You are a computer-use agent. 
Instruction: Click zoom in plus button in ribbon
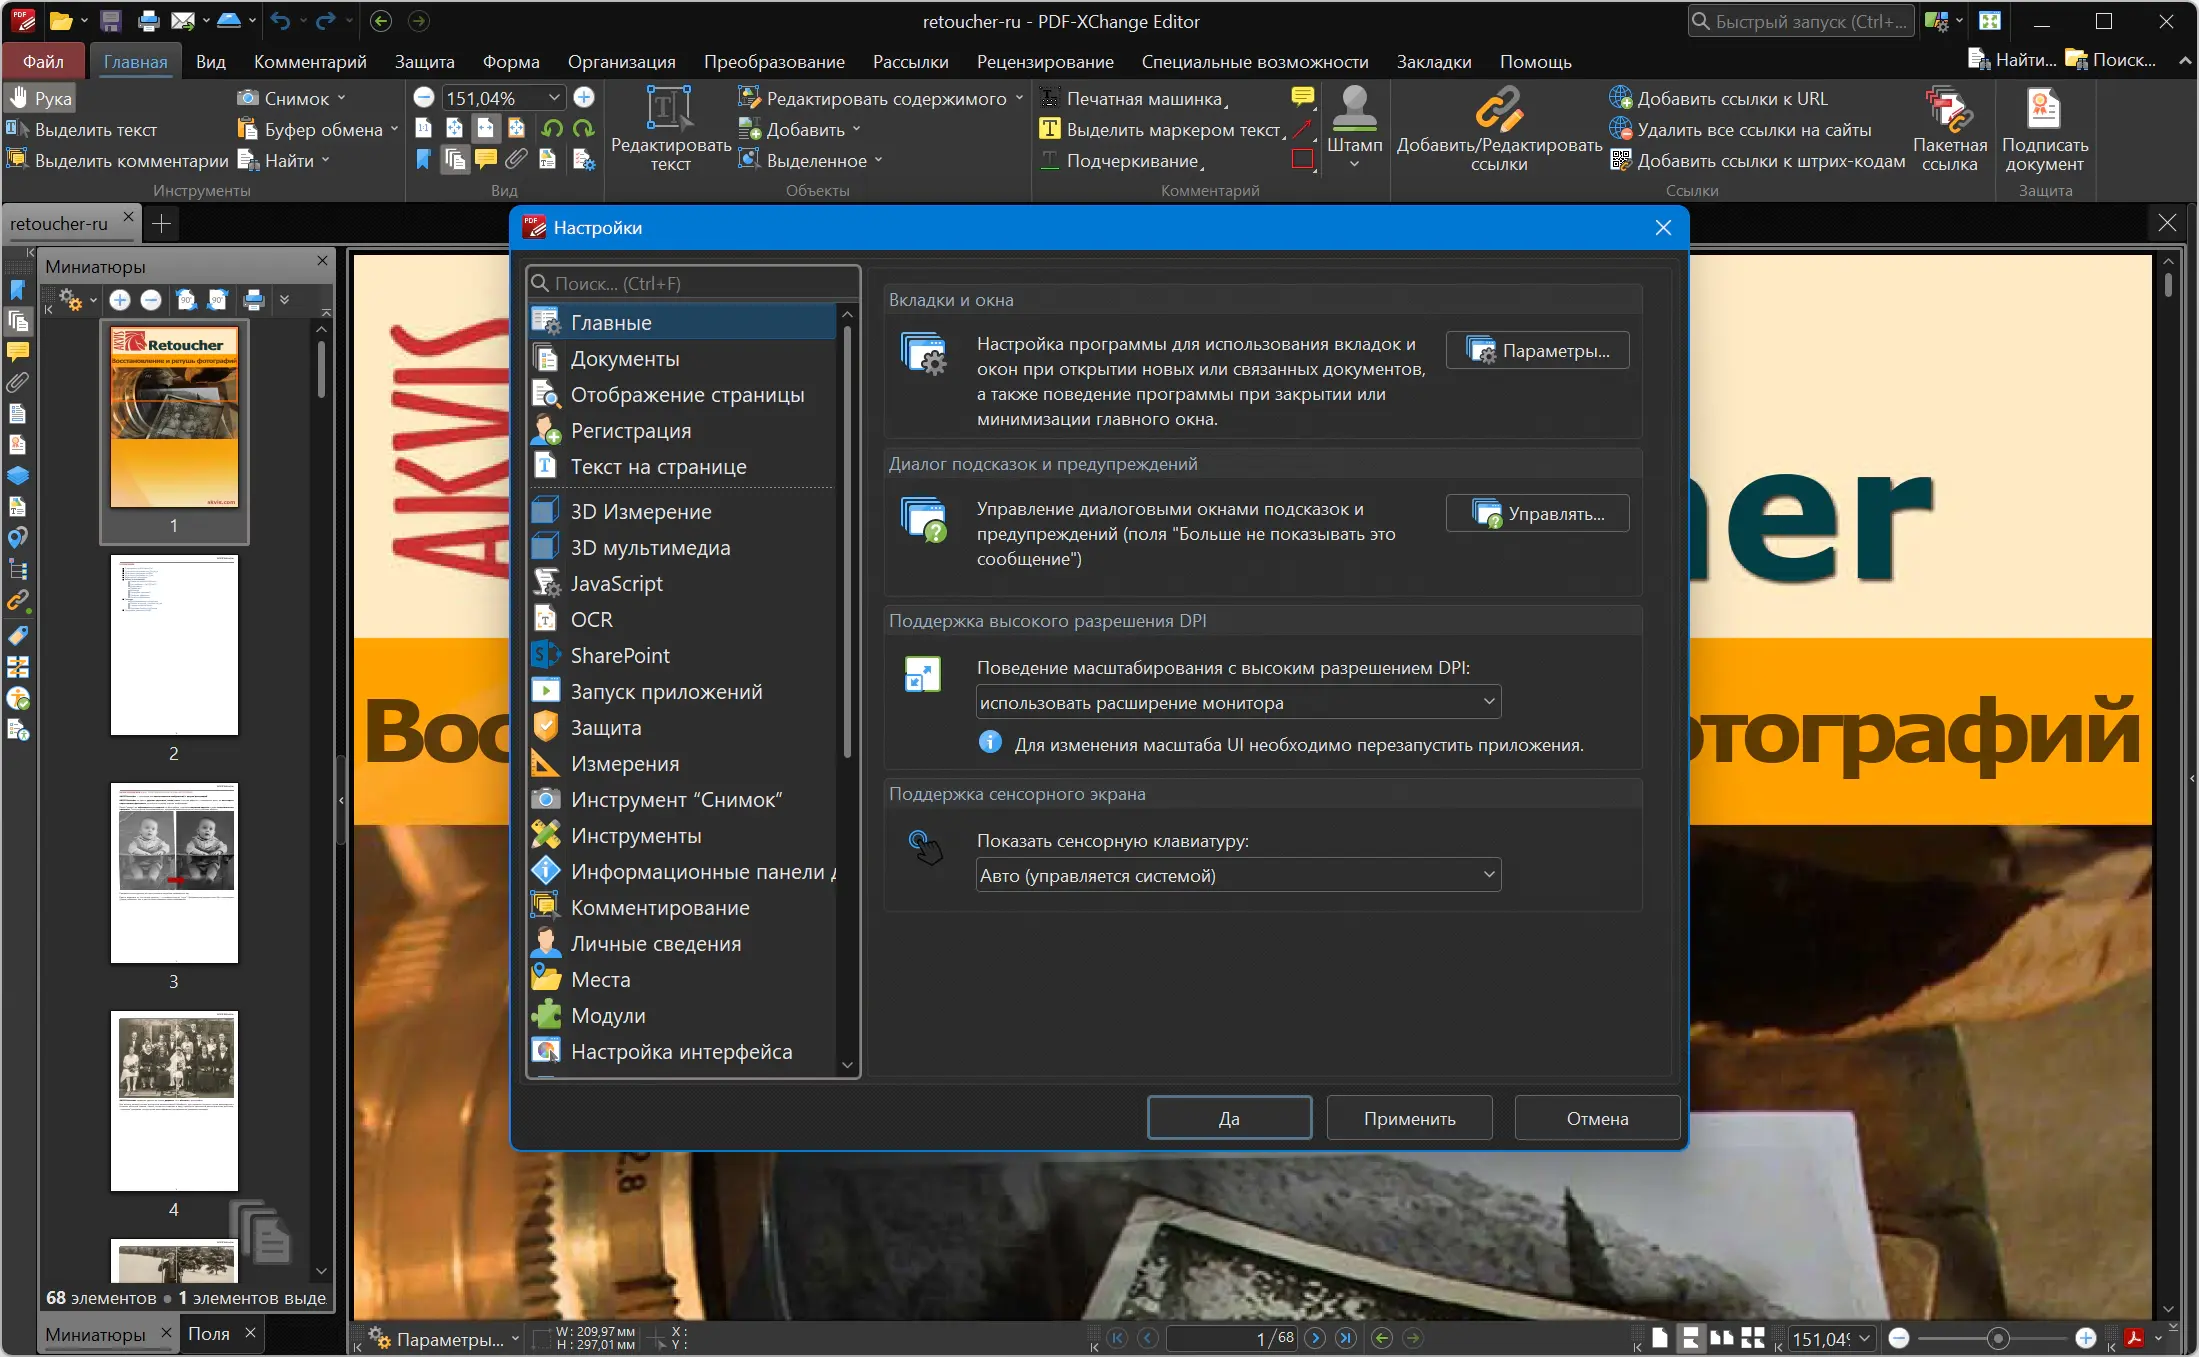pos(584,98)
